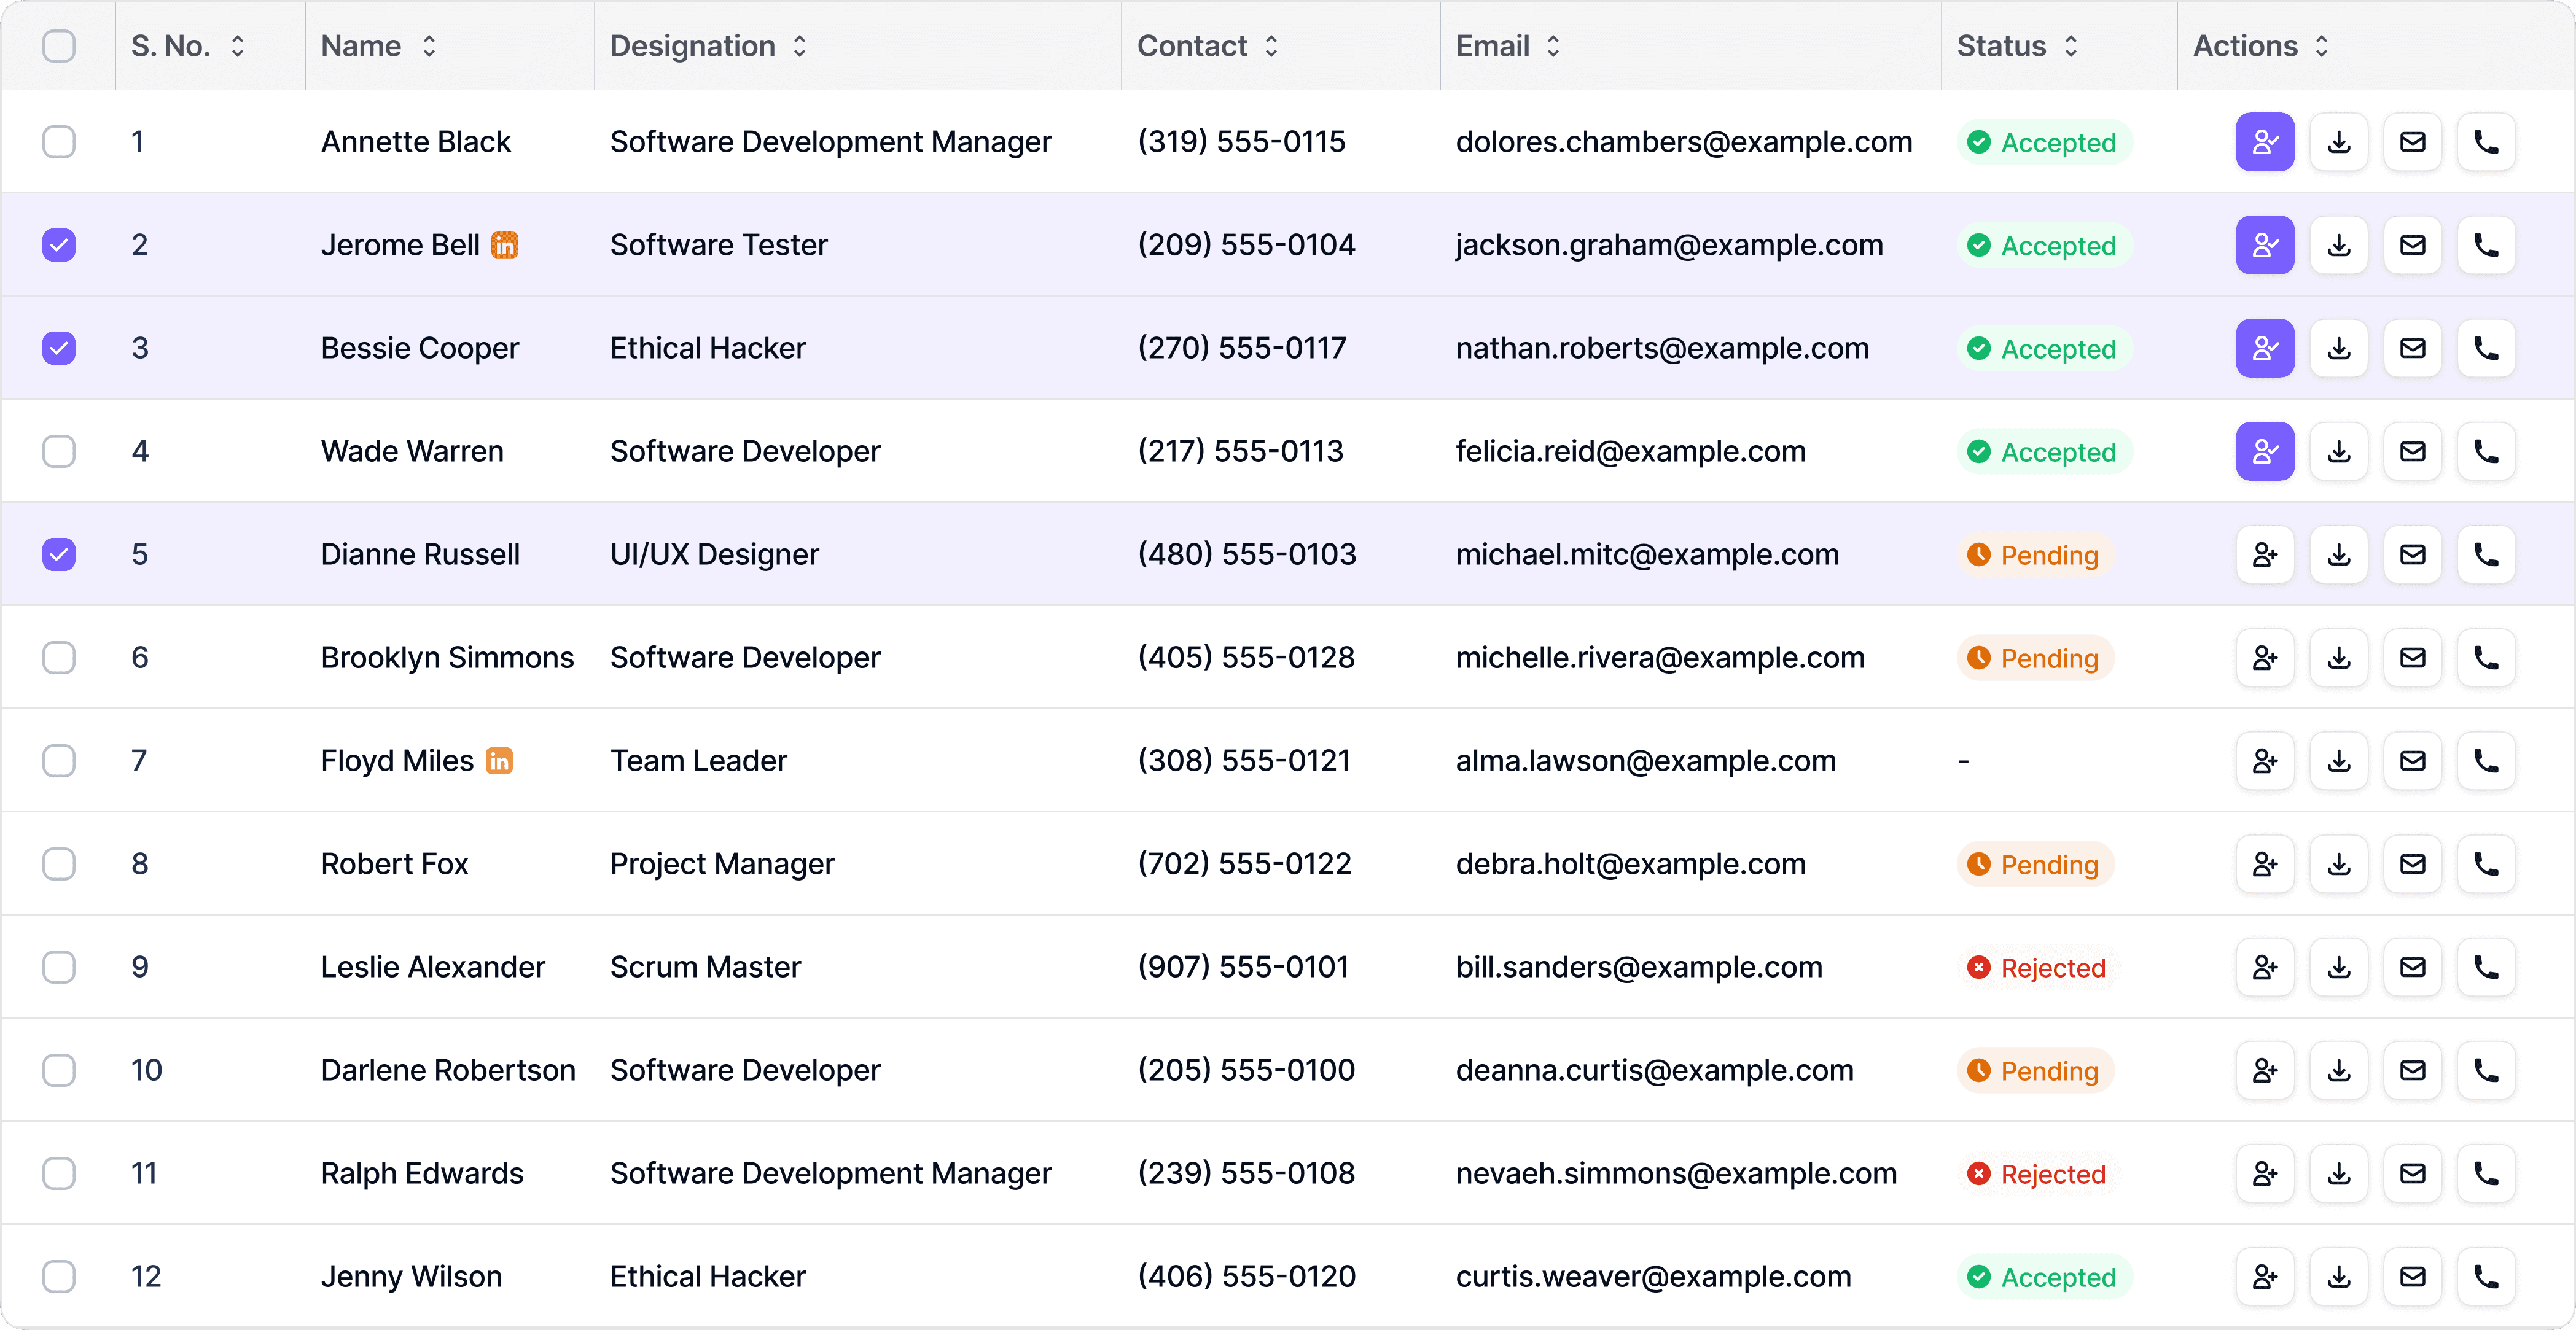
Task: Click the Email column header
Action: [1492, 46]
